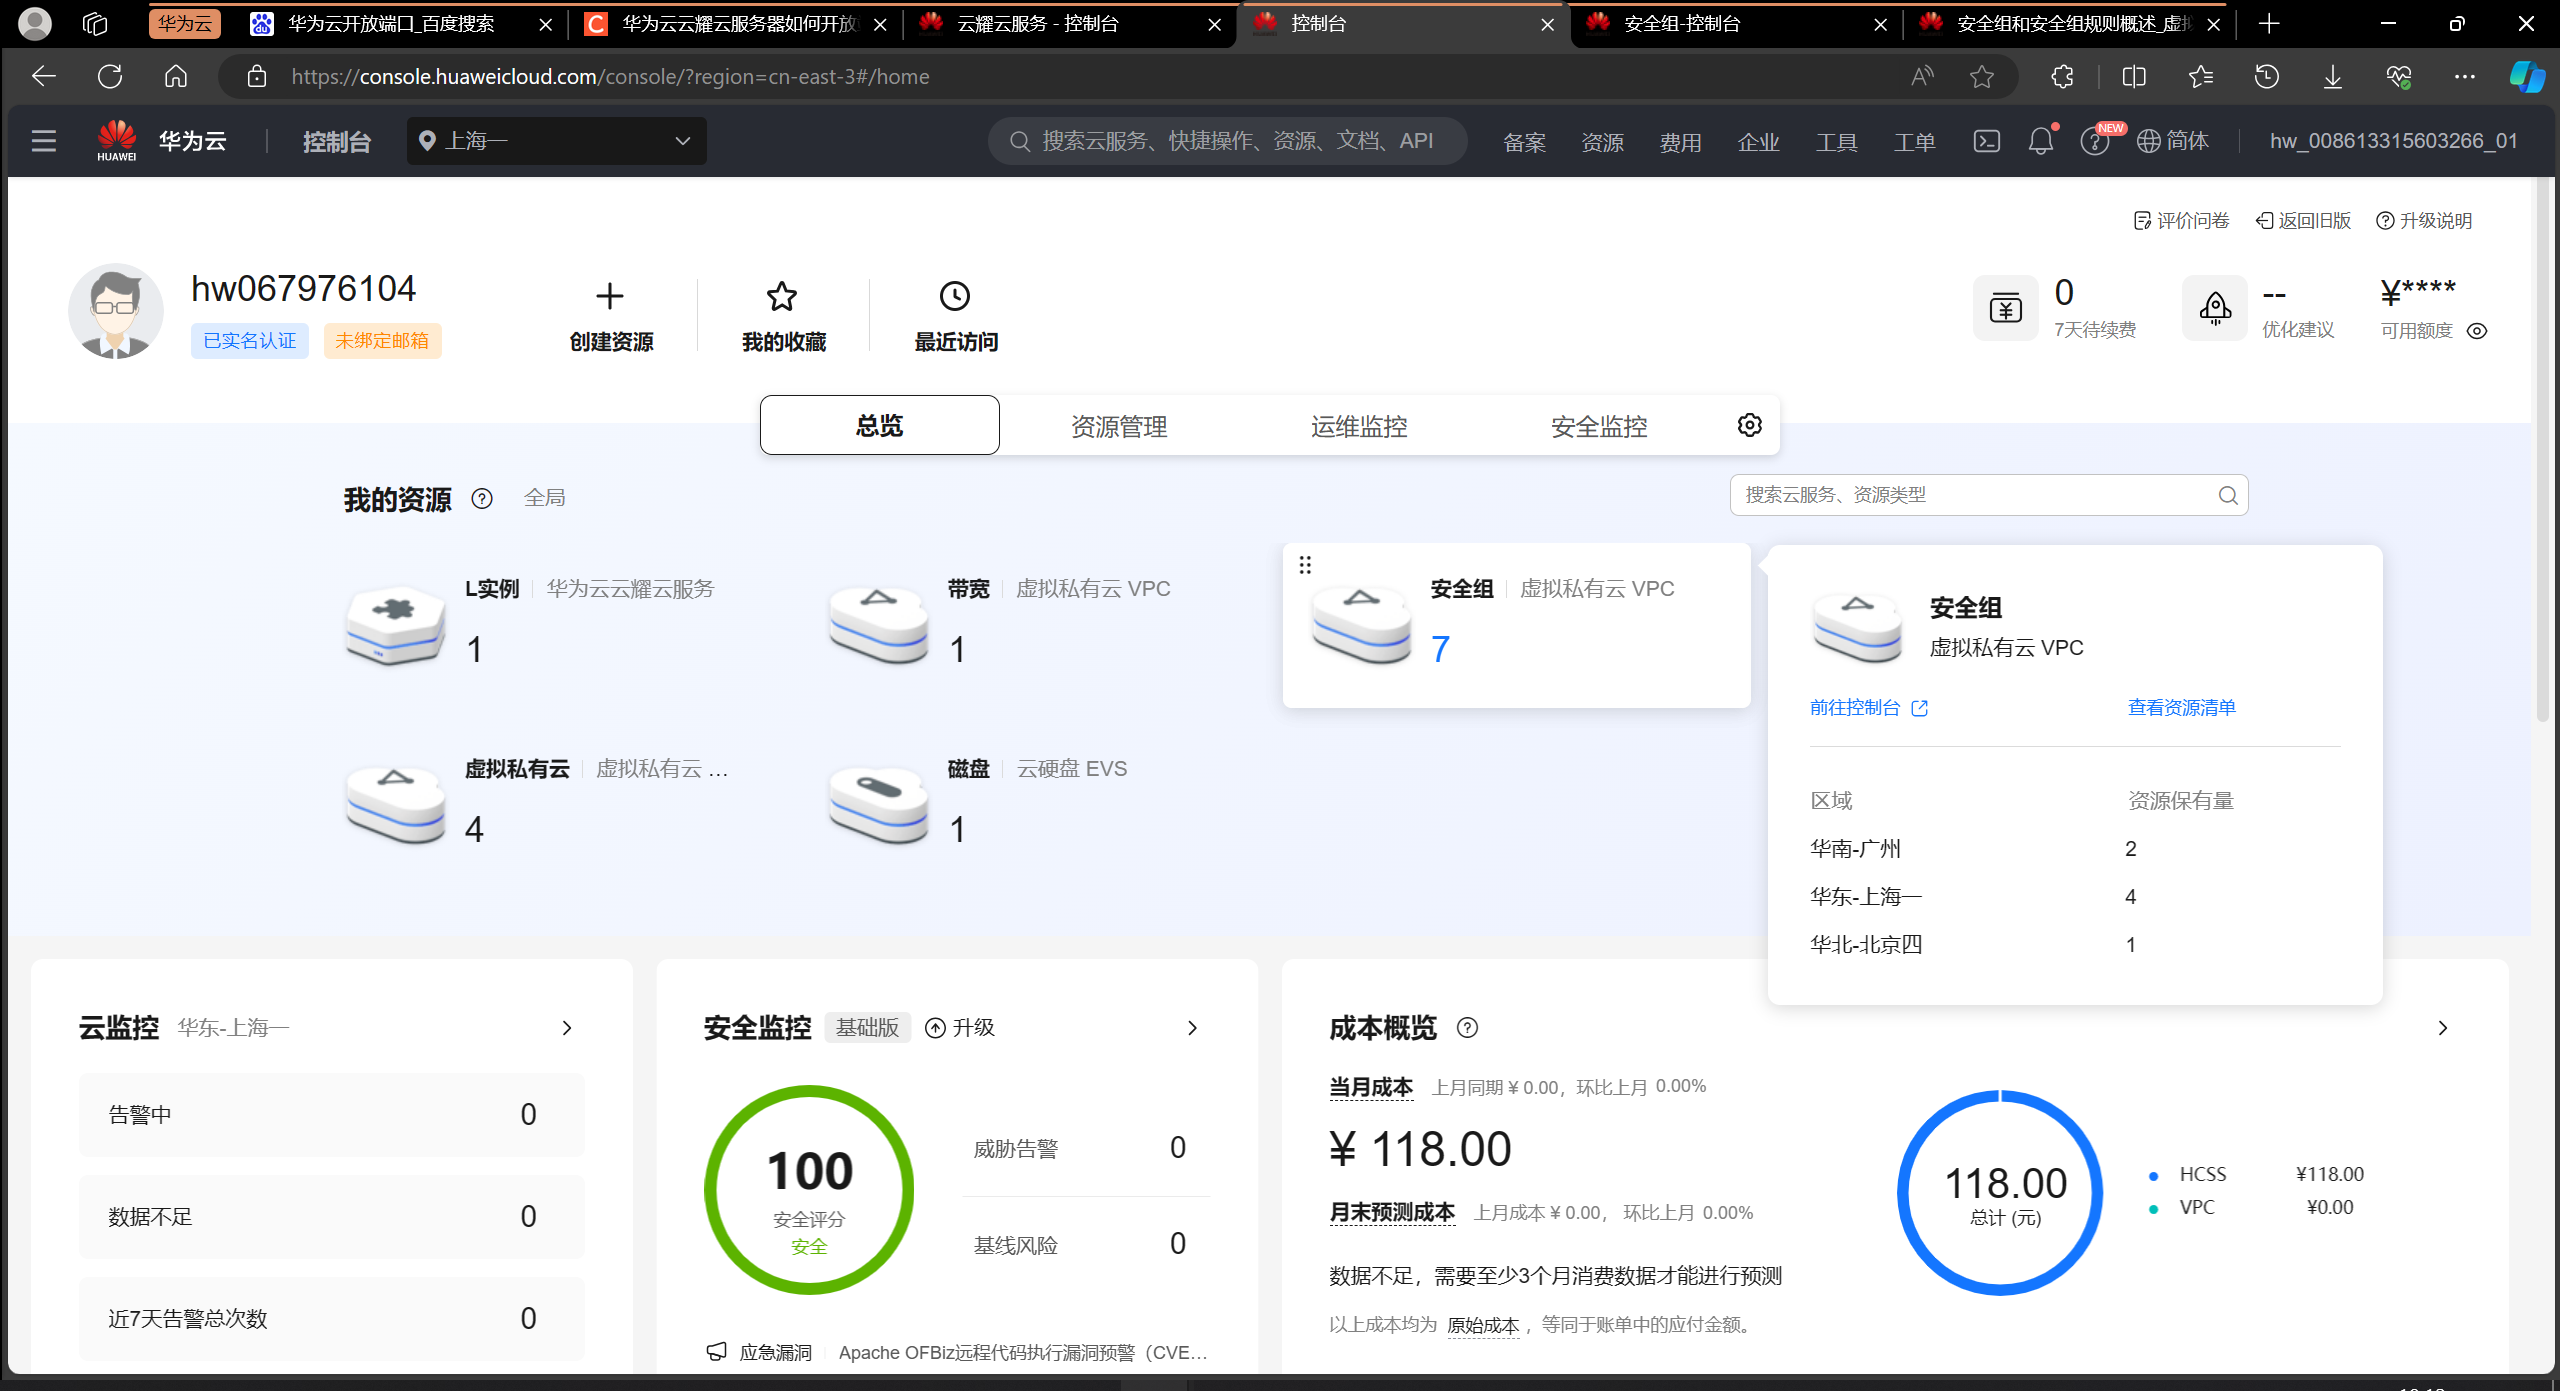Screen dimensions: 2560x1391
Task: Open the 备案 top menu
Action: pyautogui.click(x=1524, y=142)
